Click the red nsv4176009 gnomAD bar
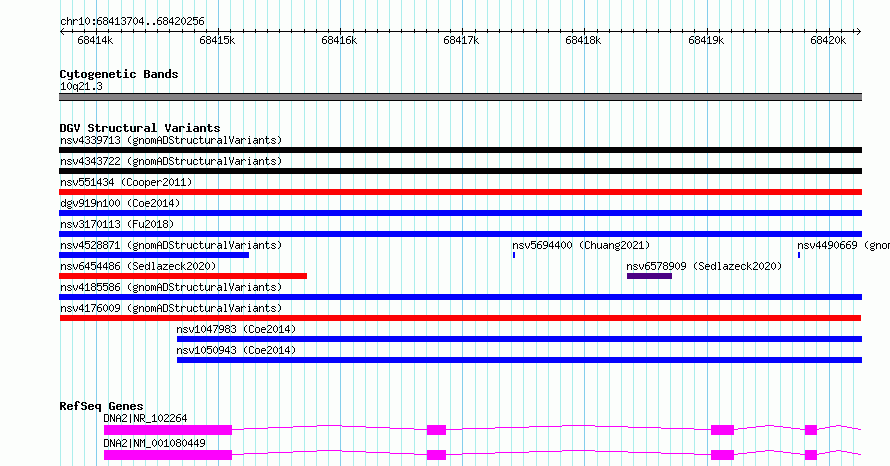Viewport: 890px width, 466px height. pyautogui.click(x=460, y=318)
